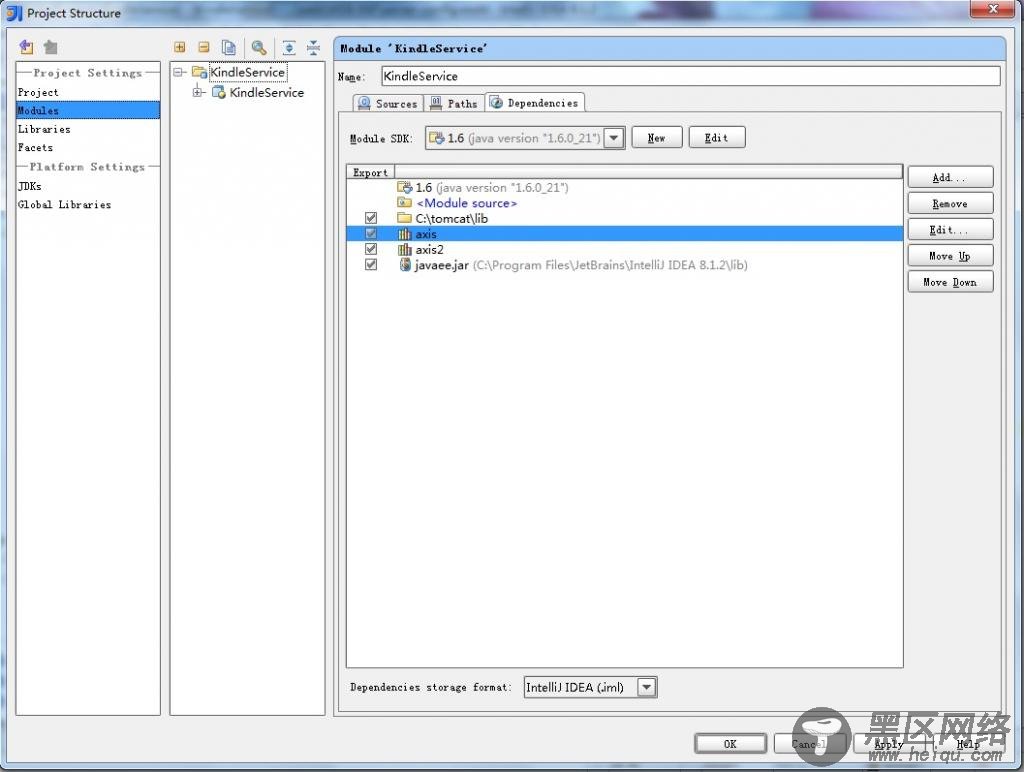Select the axis2 dependency row
This screenshot has height=772, width=1024.
[x=625, y=249]
